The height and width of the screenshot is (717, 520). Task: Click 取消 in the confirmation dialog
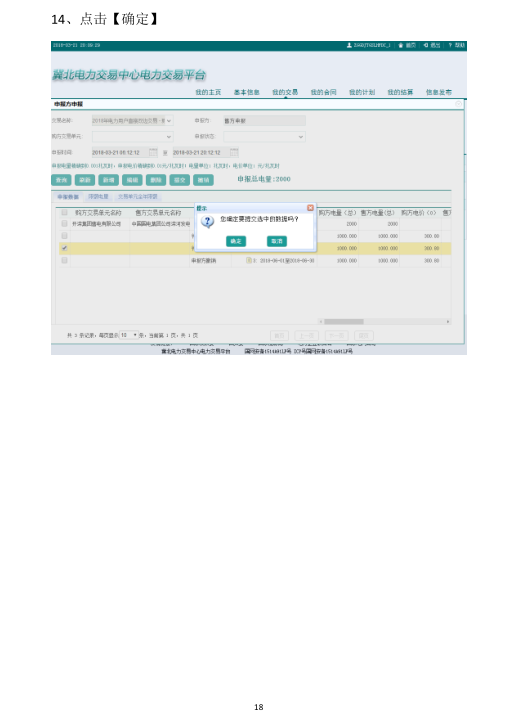(x=277, y=241)
